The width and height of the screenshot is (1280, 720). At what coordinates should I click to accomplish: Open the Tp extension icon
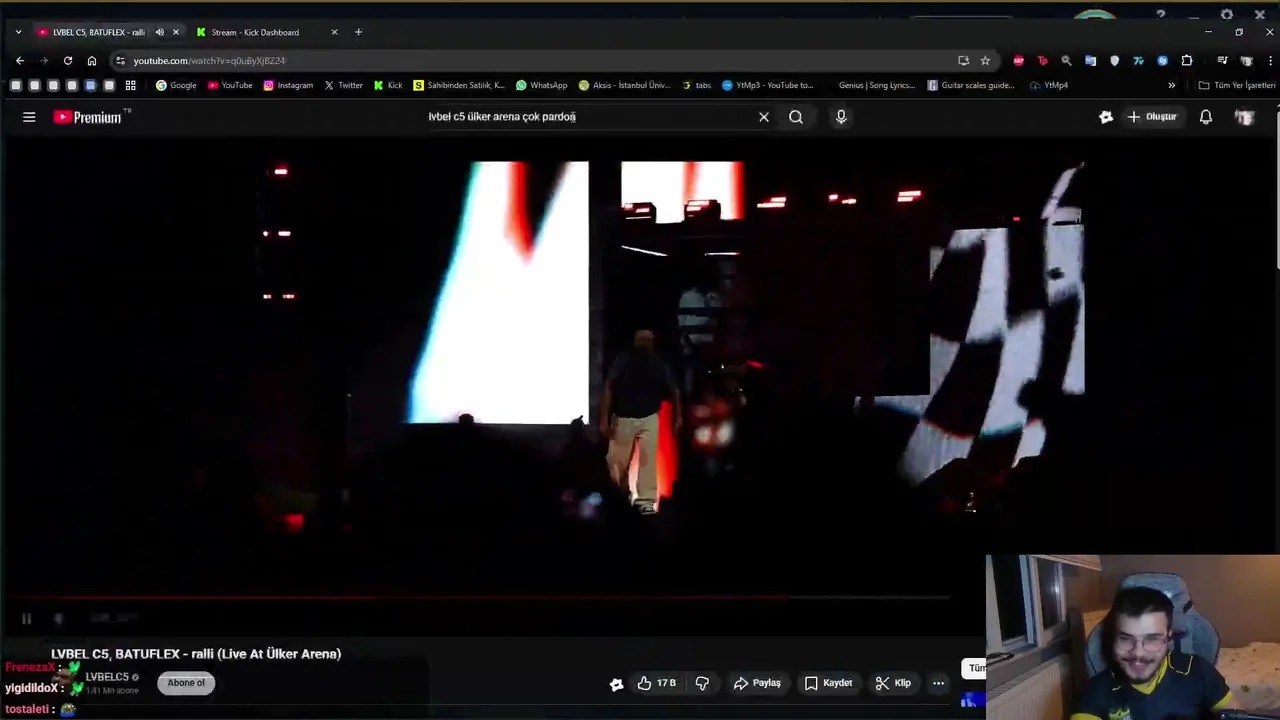tap(1042, 61)
